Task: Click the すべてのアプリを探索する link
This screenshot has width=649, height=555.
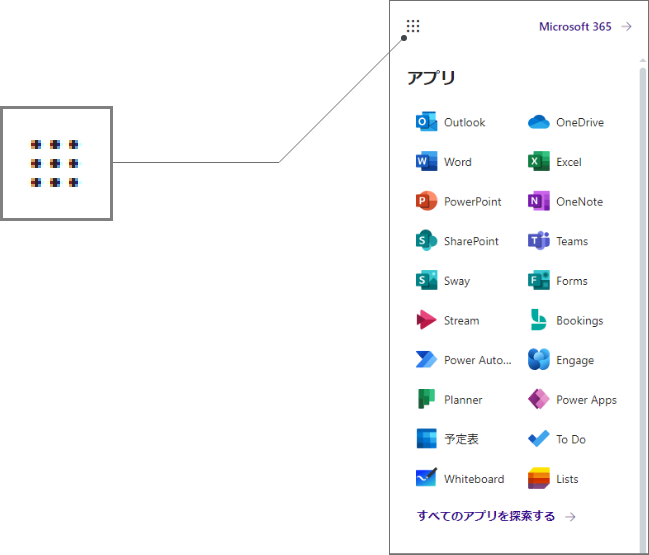Action: [x=486, y=516]
